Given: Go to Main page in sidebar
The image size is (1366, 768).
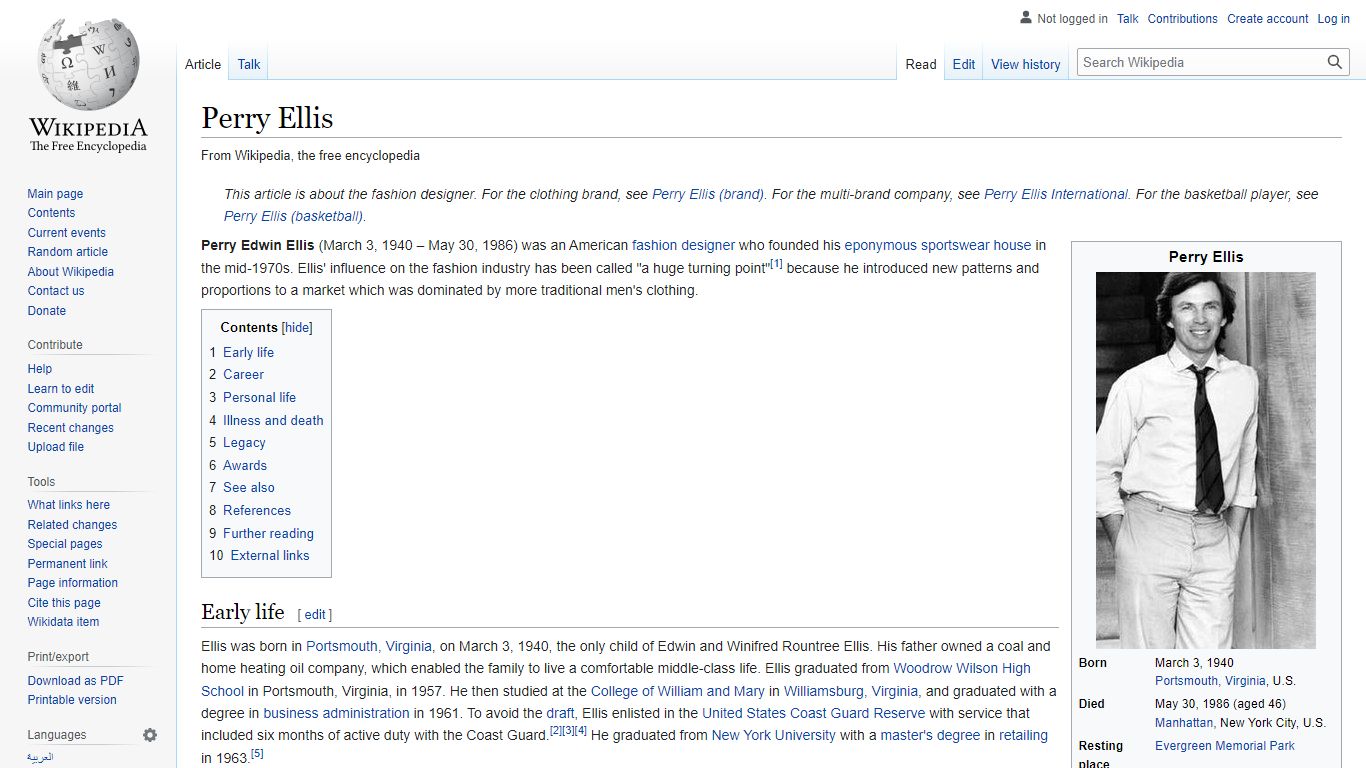Looking at the screenshot, I should click(55, 194).
